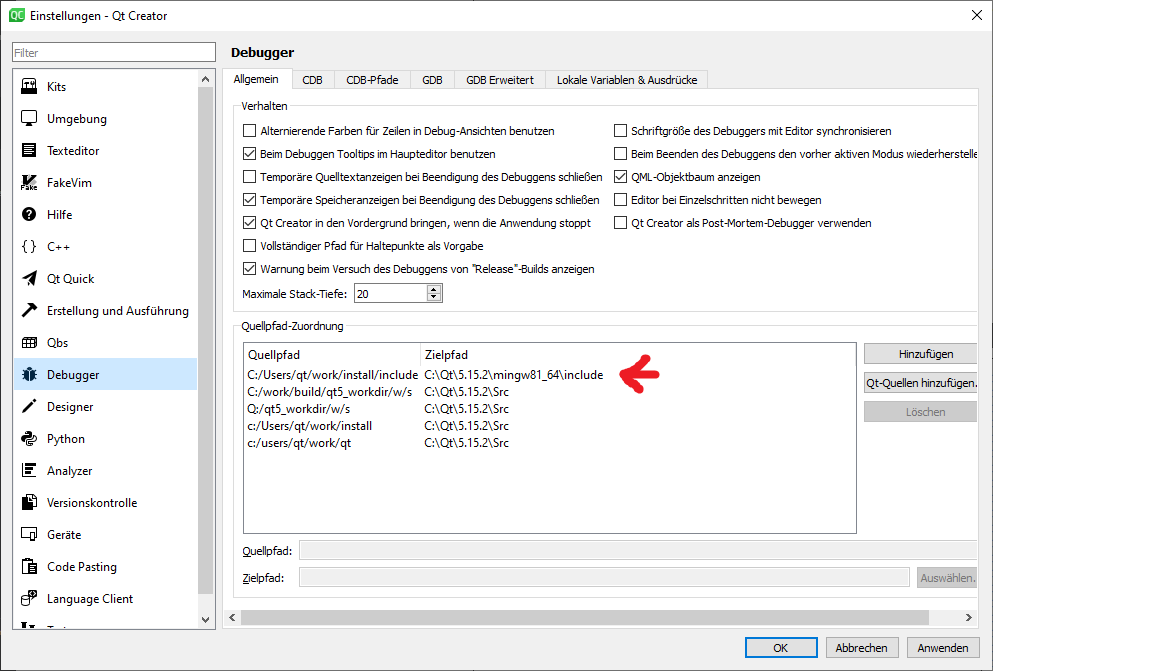Select the C++ braces icon
Viewport: 1149px width, 671px height.
coord(29,246)
